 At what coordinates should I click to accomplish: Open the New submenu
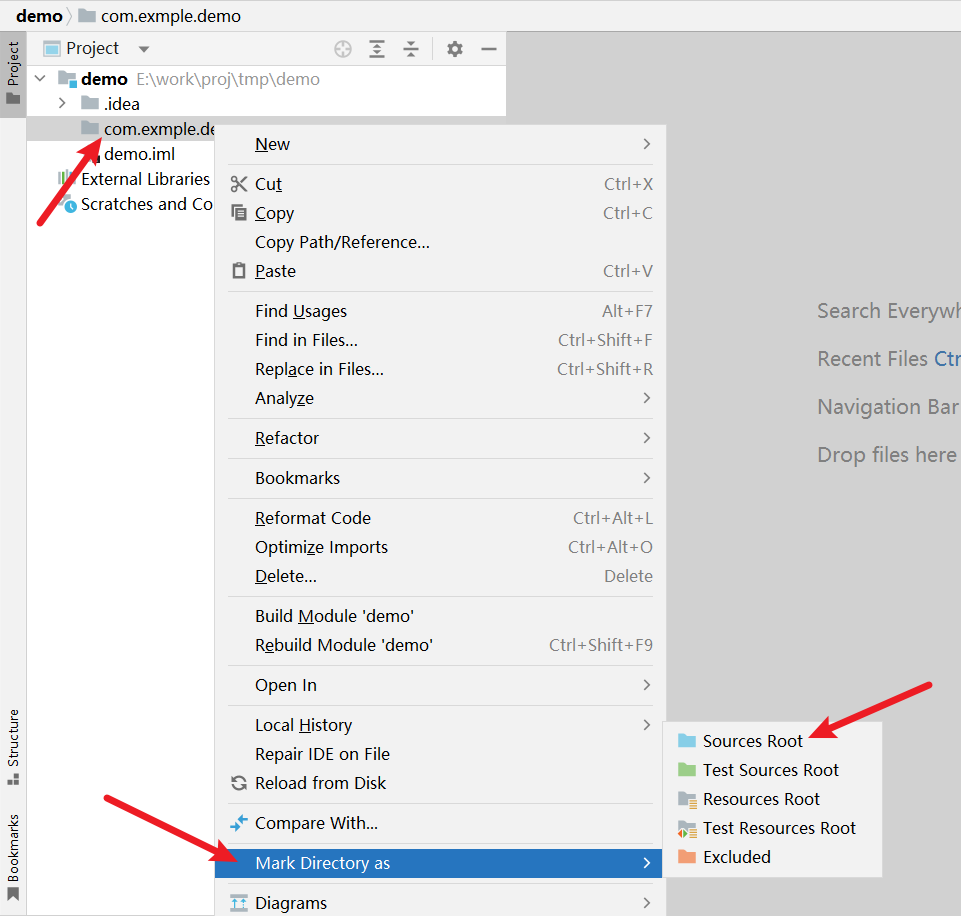[x=440, y=144]
